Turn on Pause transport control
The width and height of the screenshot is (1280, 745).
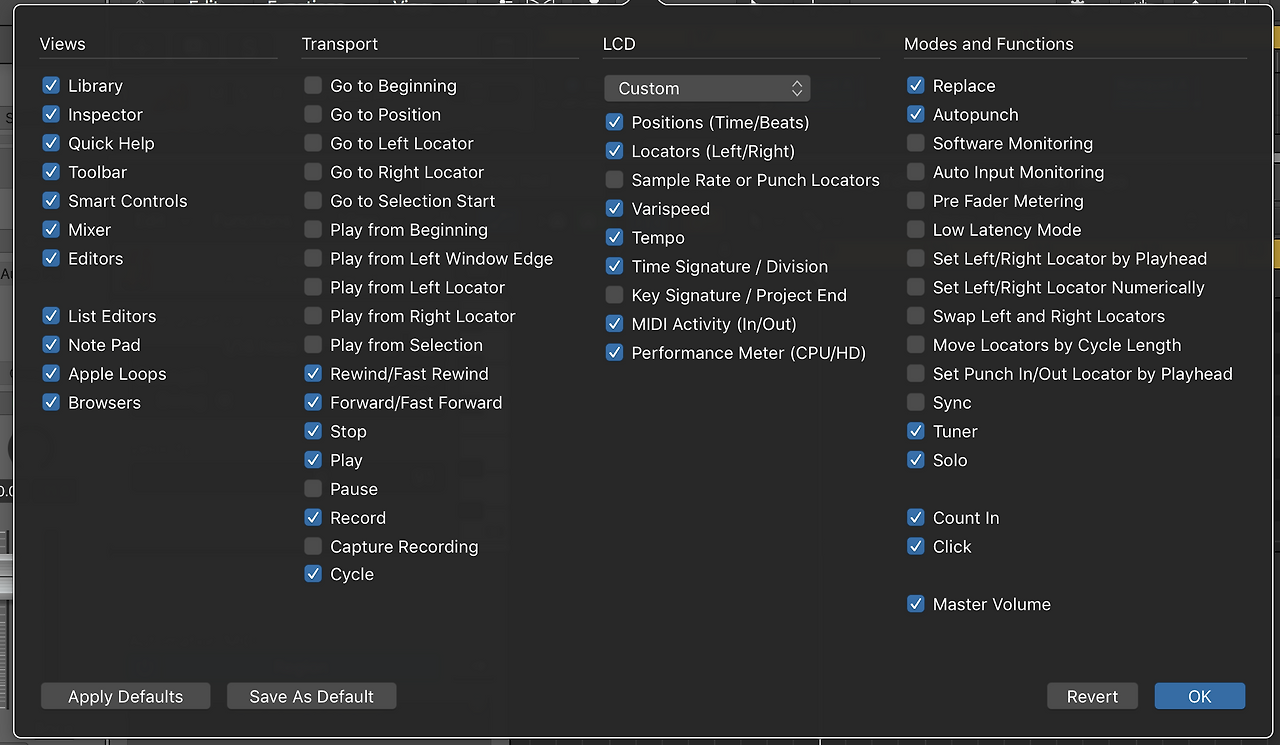[313, 489]
